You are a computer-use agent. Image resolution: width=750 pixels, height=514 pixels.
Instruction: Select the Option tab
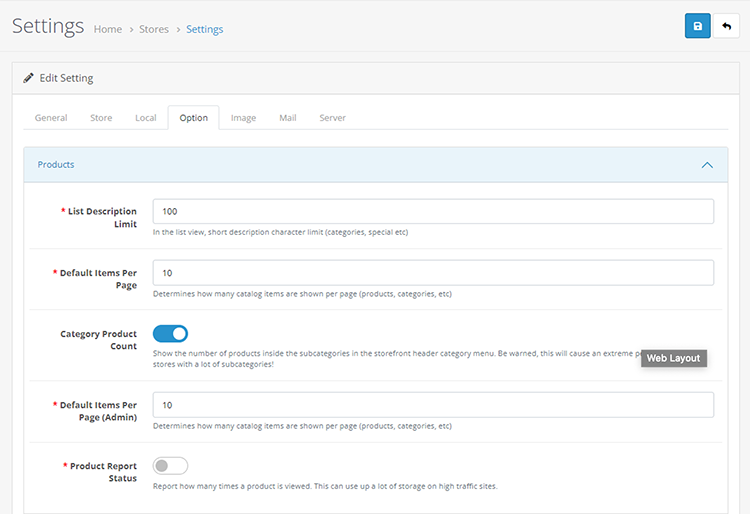tap(193, 118)
